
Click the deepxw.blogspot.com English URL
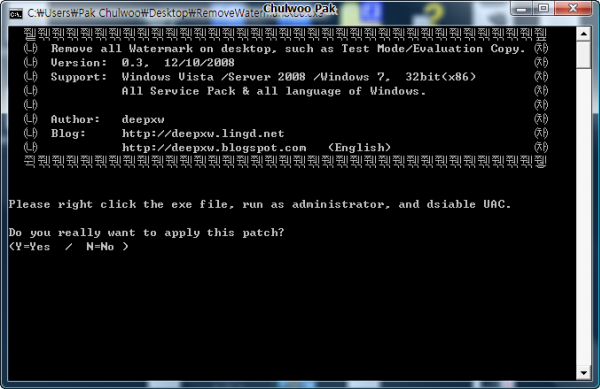pos(214,148)
